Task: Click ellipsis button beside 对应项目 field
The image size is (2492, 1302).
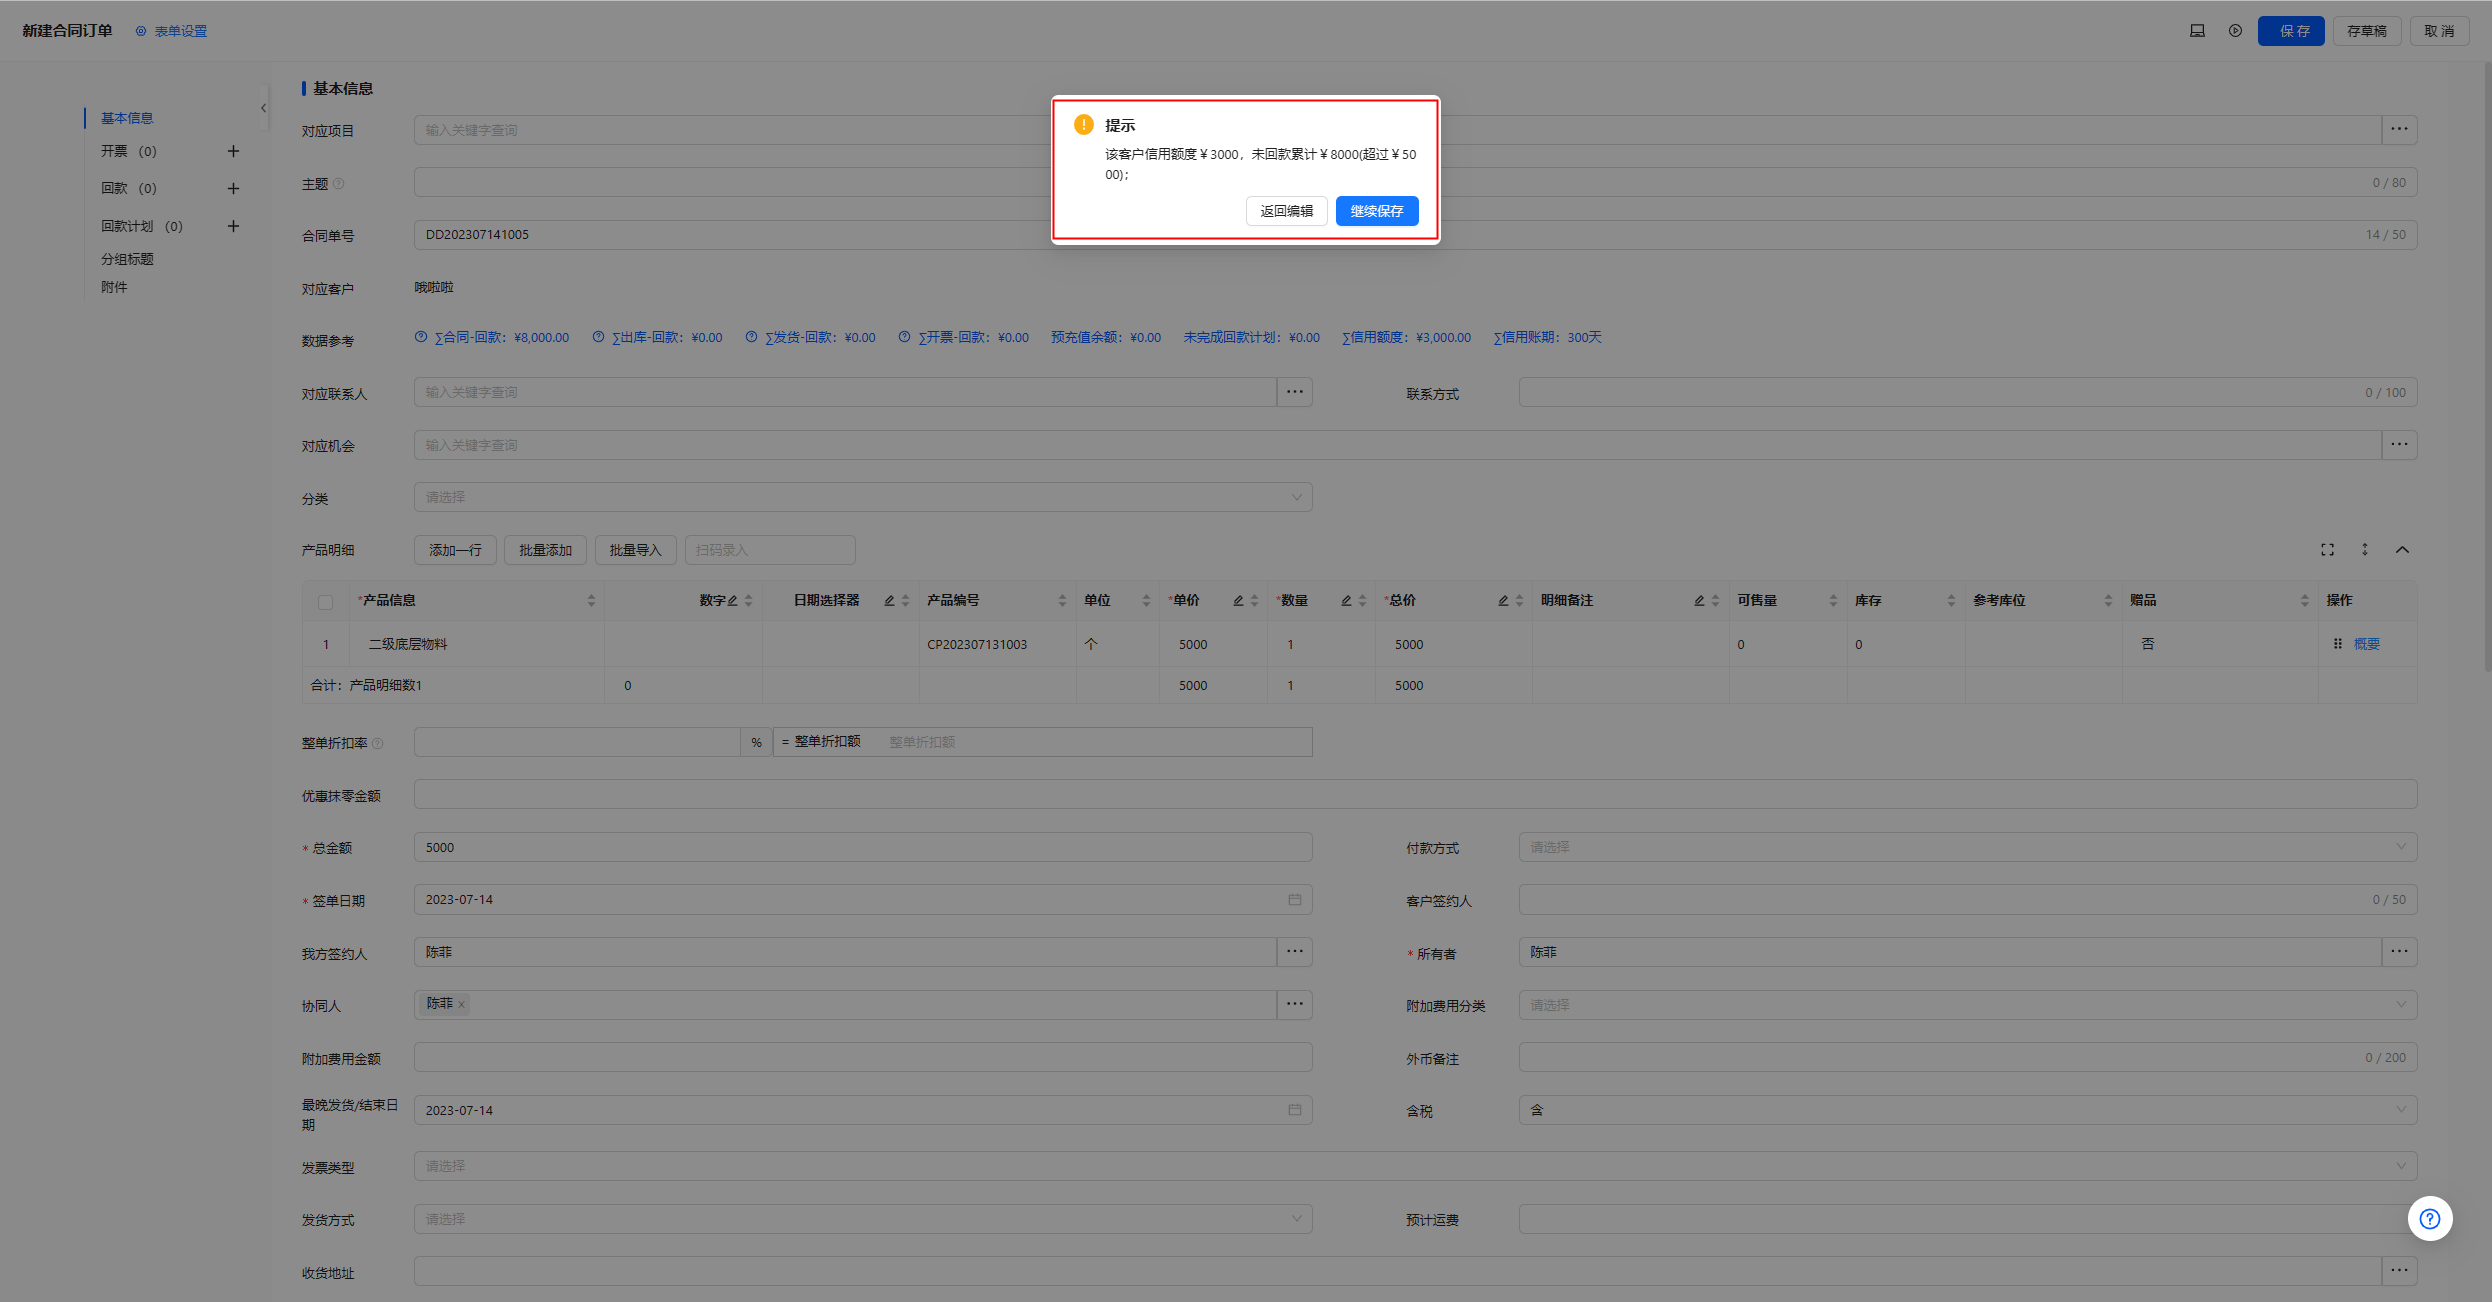Action: (x=2399, y=129)
